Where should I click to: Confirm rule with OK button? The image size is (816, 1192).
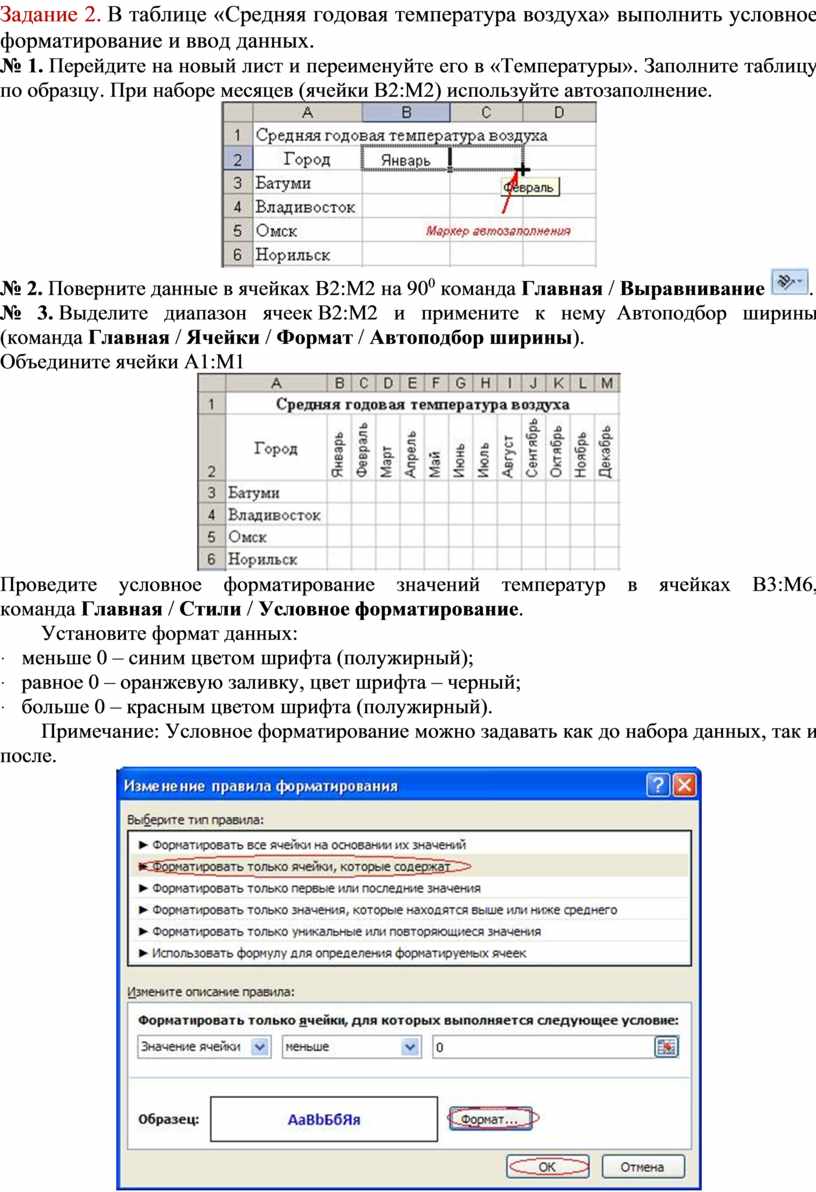click(547, 1166)
